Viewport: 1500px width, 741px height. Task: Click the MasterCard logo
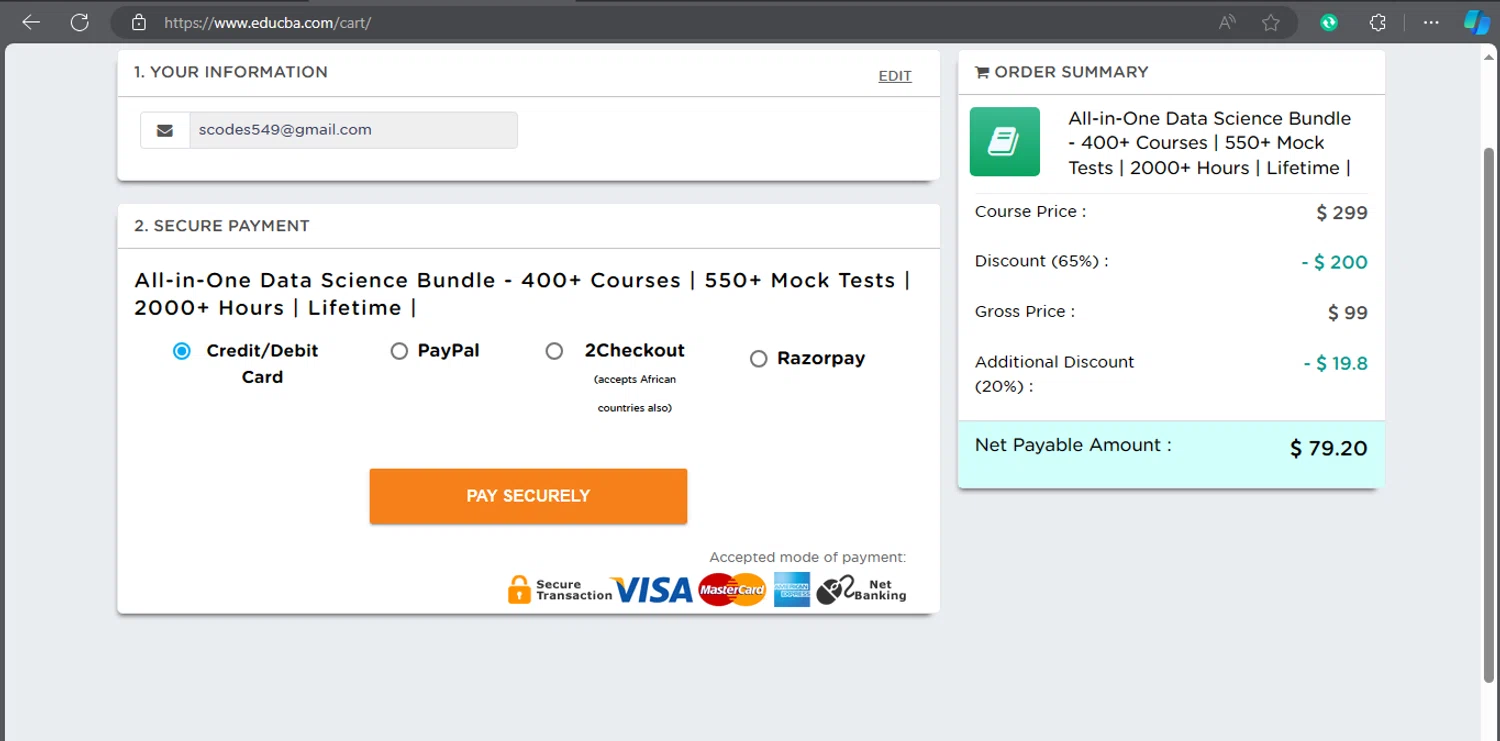pos(732,590)
